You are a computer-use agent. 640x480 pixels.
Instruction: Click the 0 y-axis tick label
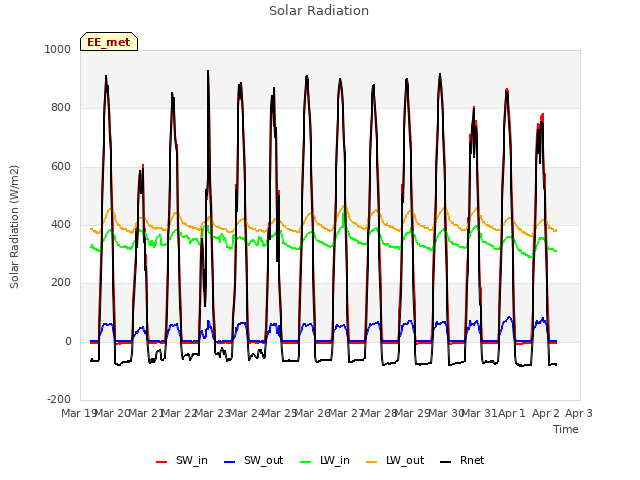[x=68, y=342]
